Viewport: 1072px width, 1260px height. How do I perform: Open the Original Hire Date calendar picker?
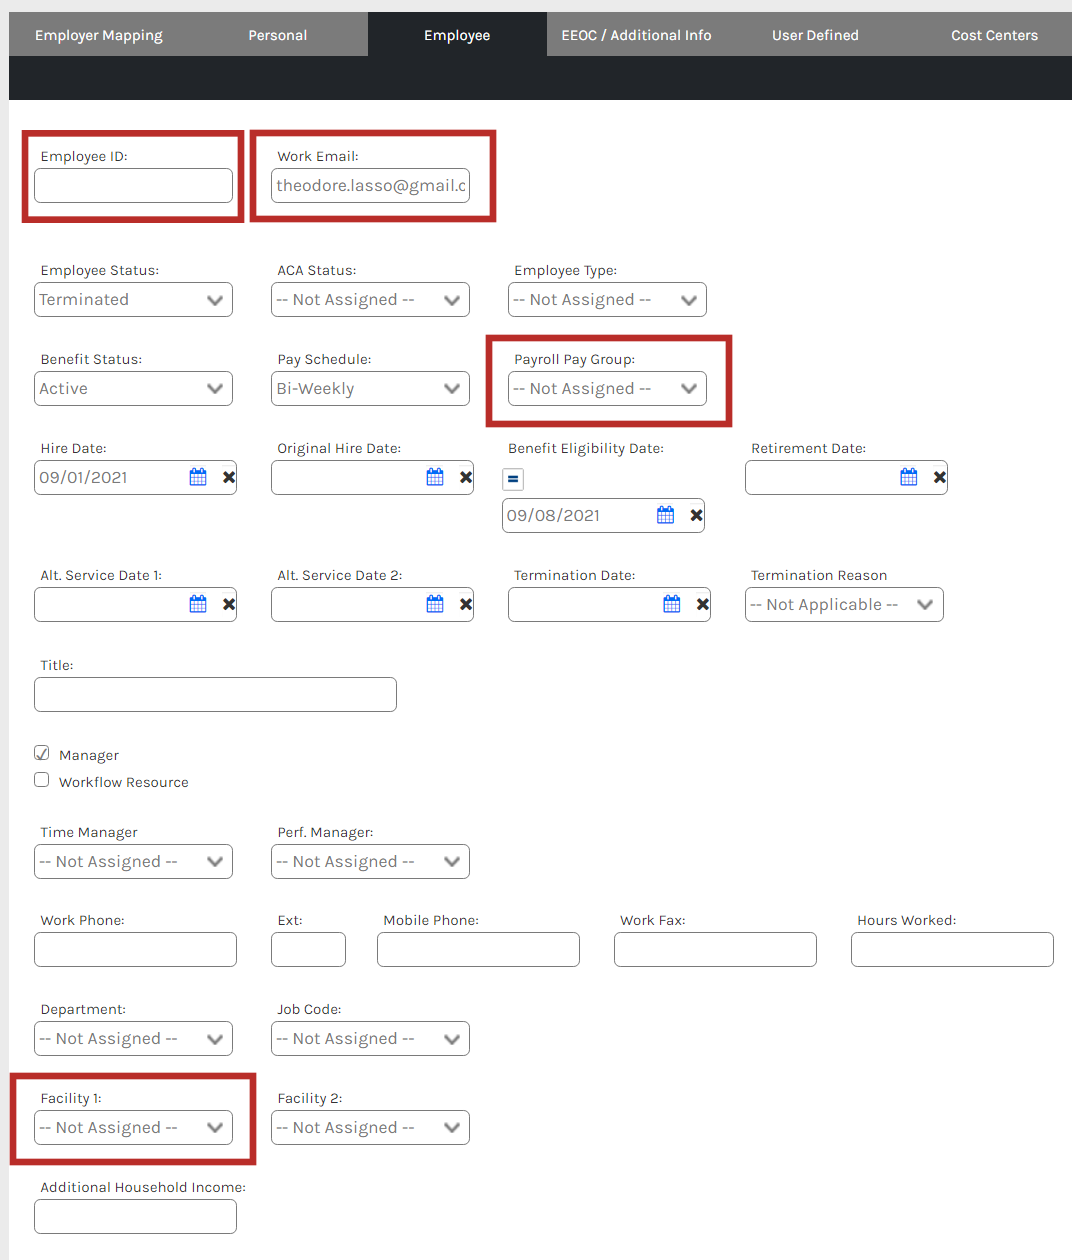tap(435, 477)
